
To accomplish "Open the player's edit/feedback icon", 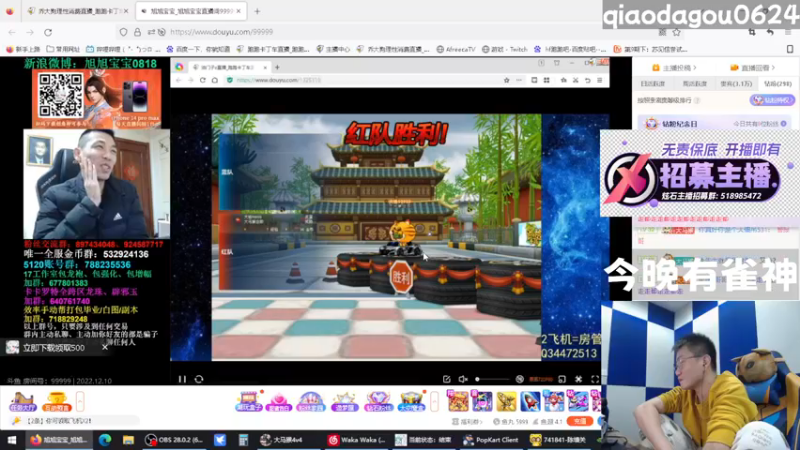I will [447, 379].
